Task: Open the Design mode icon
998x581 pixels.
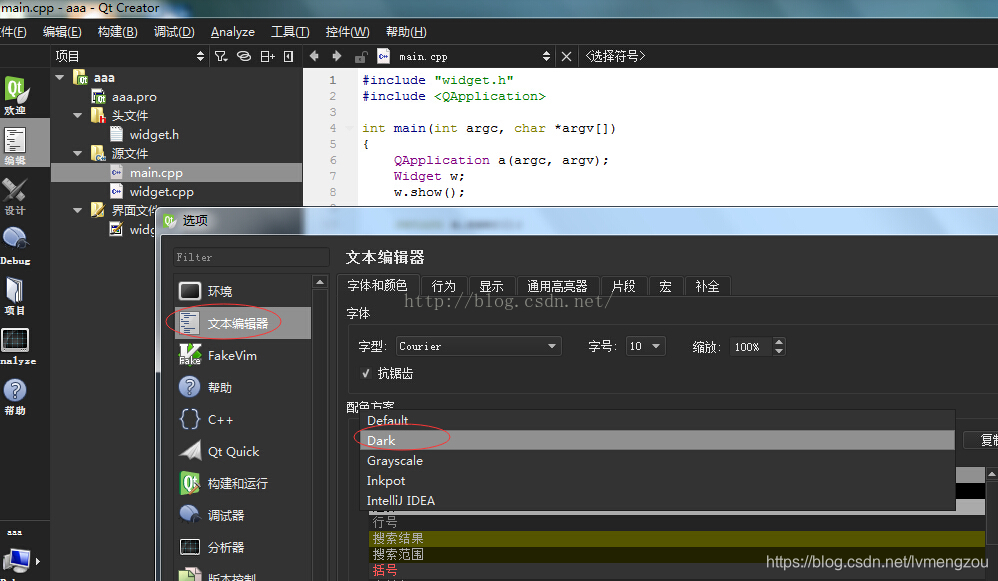Action: click(x=15, y=196)
